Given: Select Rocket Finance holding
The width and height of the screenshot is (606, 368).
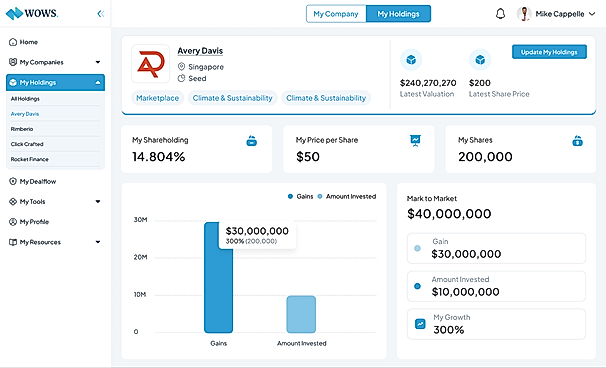Looking at the screenshot, I should [30, 159].
